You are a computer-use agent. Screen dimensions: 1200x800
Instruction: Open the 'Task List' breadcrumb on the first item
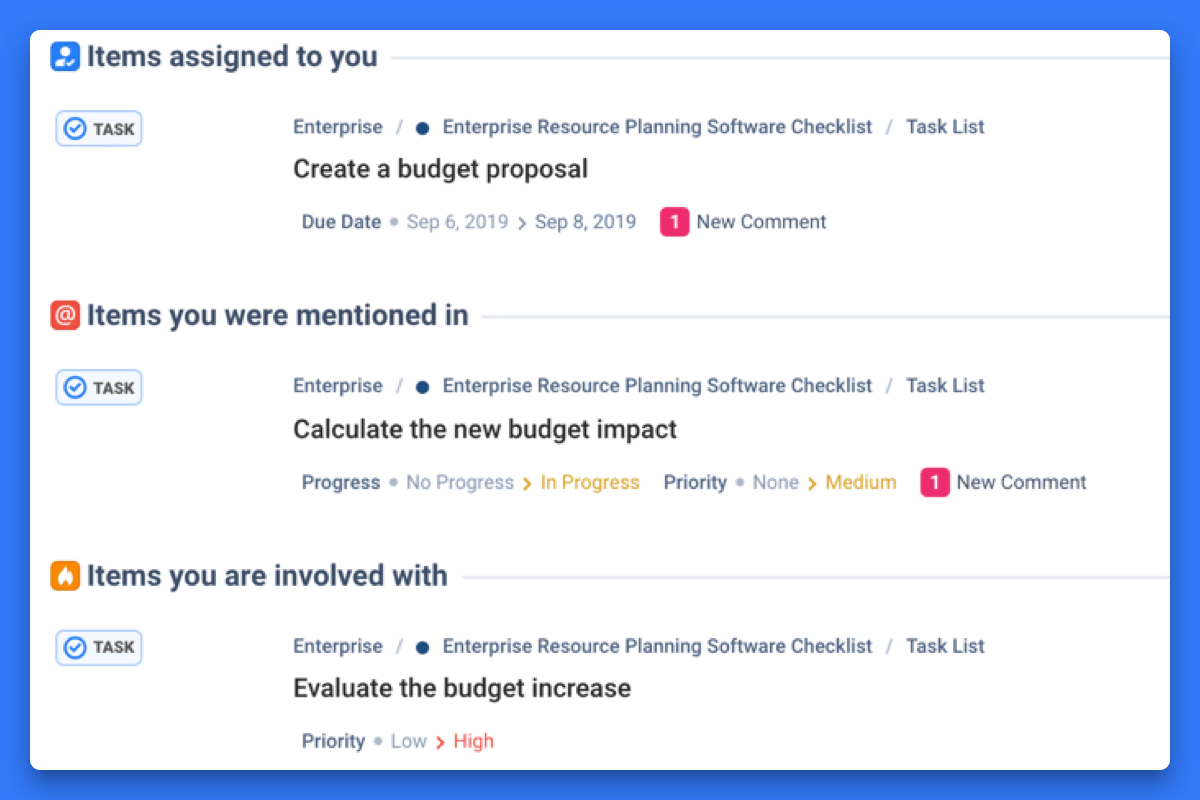944,126
